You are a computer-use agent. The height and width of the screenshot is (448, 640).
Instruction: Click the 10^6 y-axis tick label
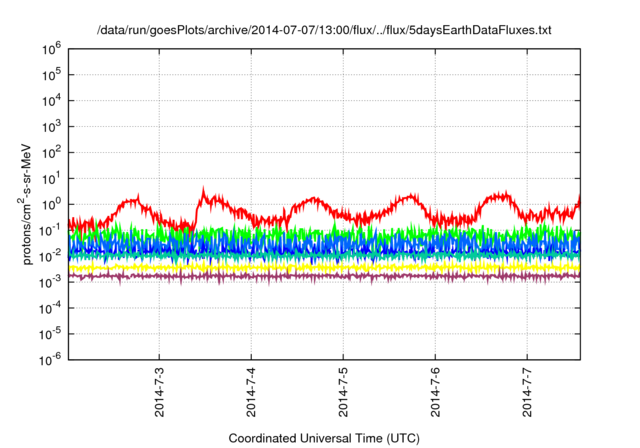pos(51,49)
